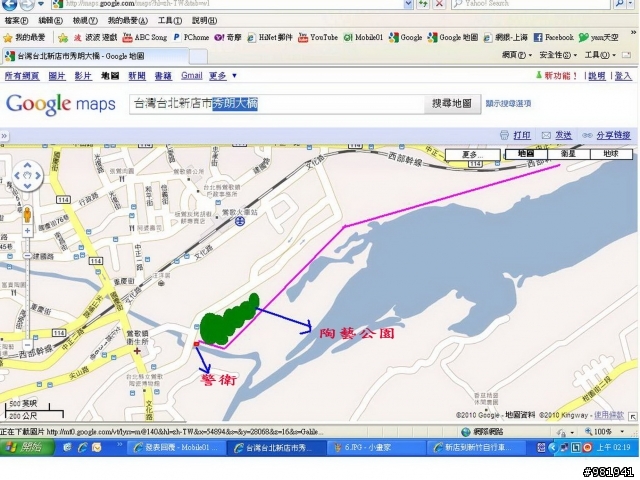Expand the favorites bar overflow chevron
This screenshot has width=640, height=480.
(634, 32)
